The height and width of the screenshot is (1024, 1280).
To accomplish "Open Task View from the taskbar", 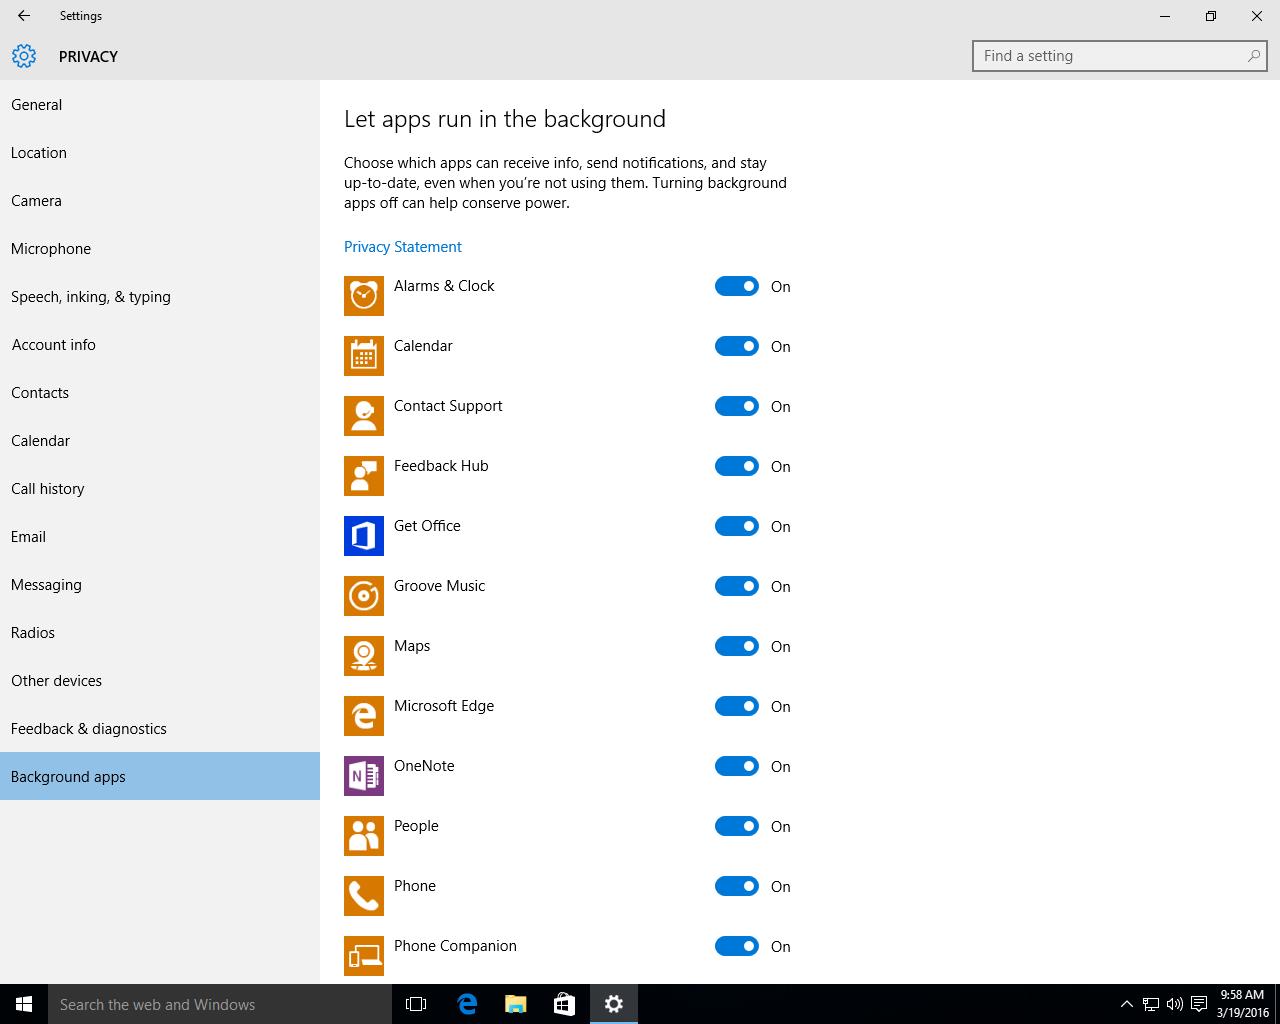I will (x=416, y=1004).
